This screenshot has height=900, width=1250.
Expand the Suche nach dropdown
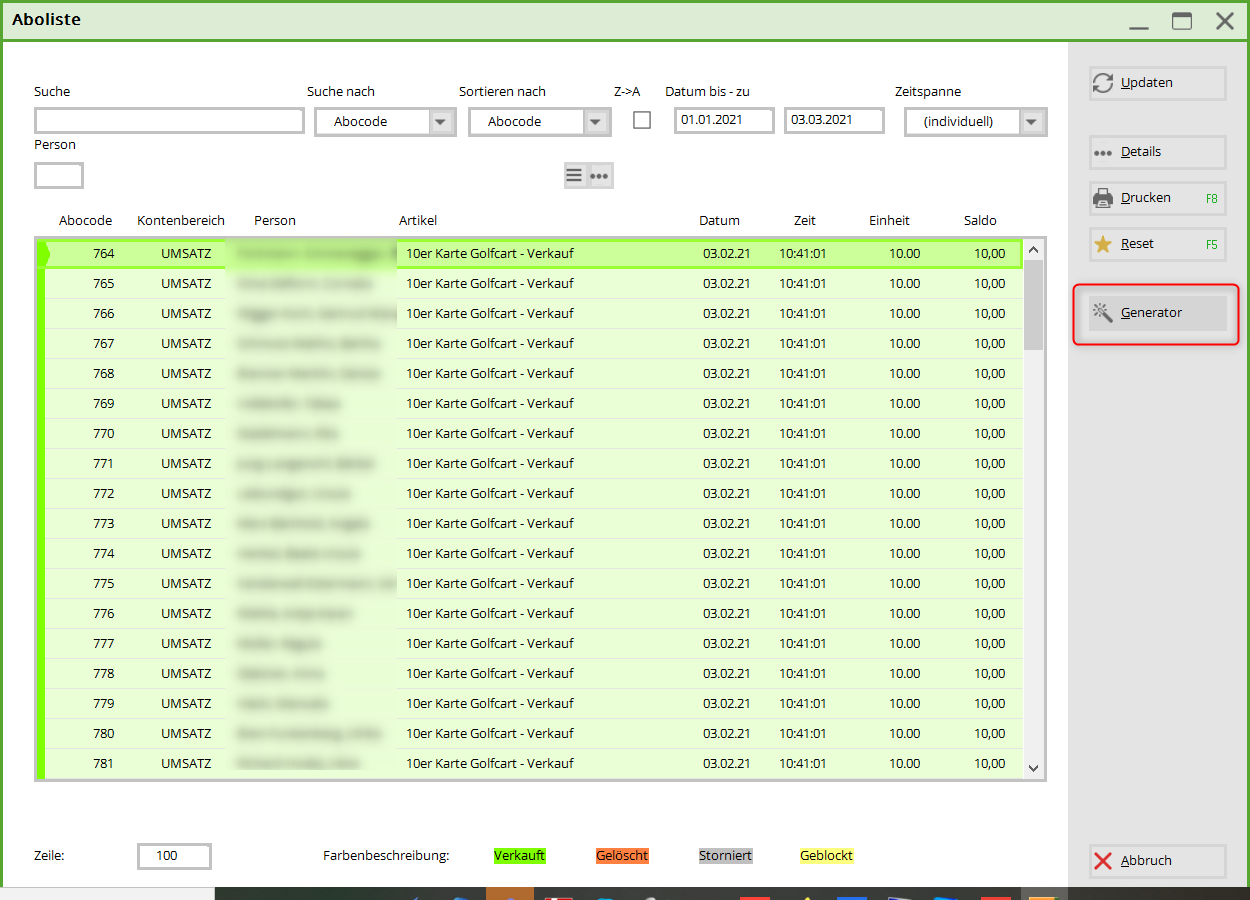click(x=442, y=122)
